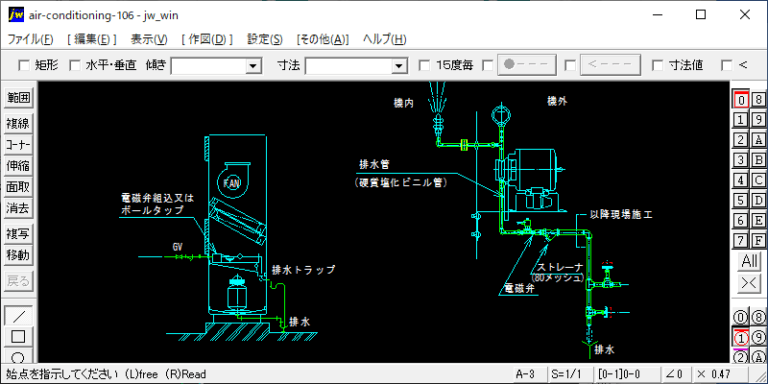Select layer C square button
The image size is (768, 384).
tap(758, 180)
